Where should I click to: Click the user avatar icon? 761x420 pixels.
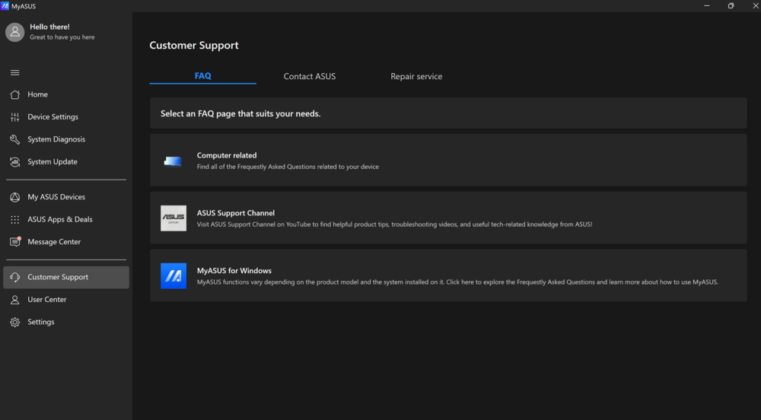tap(15, 32)
